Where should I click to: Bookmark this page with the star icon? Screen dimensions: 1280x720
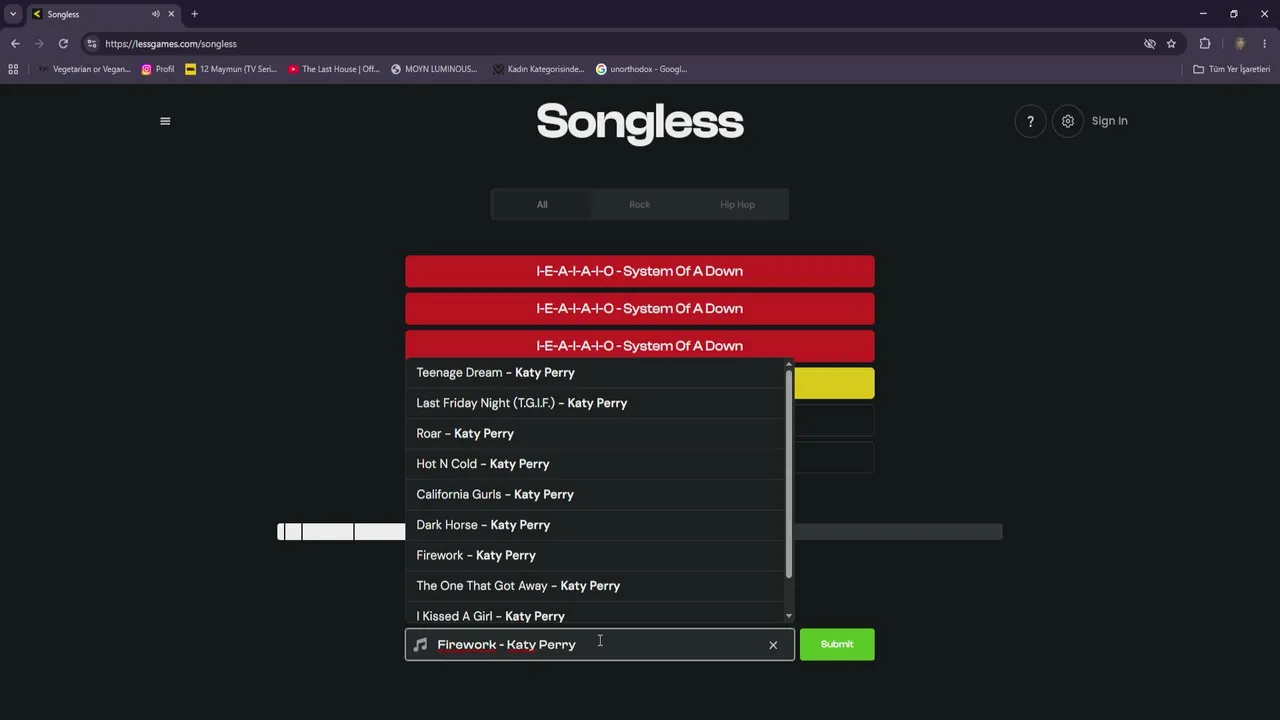[x=1171, y=44]
